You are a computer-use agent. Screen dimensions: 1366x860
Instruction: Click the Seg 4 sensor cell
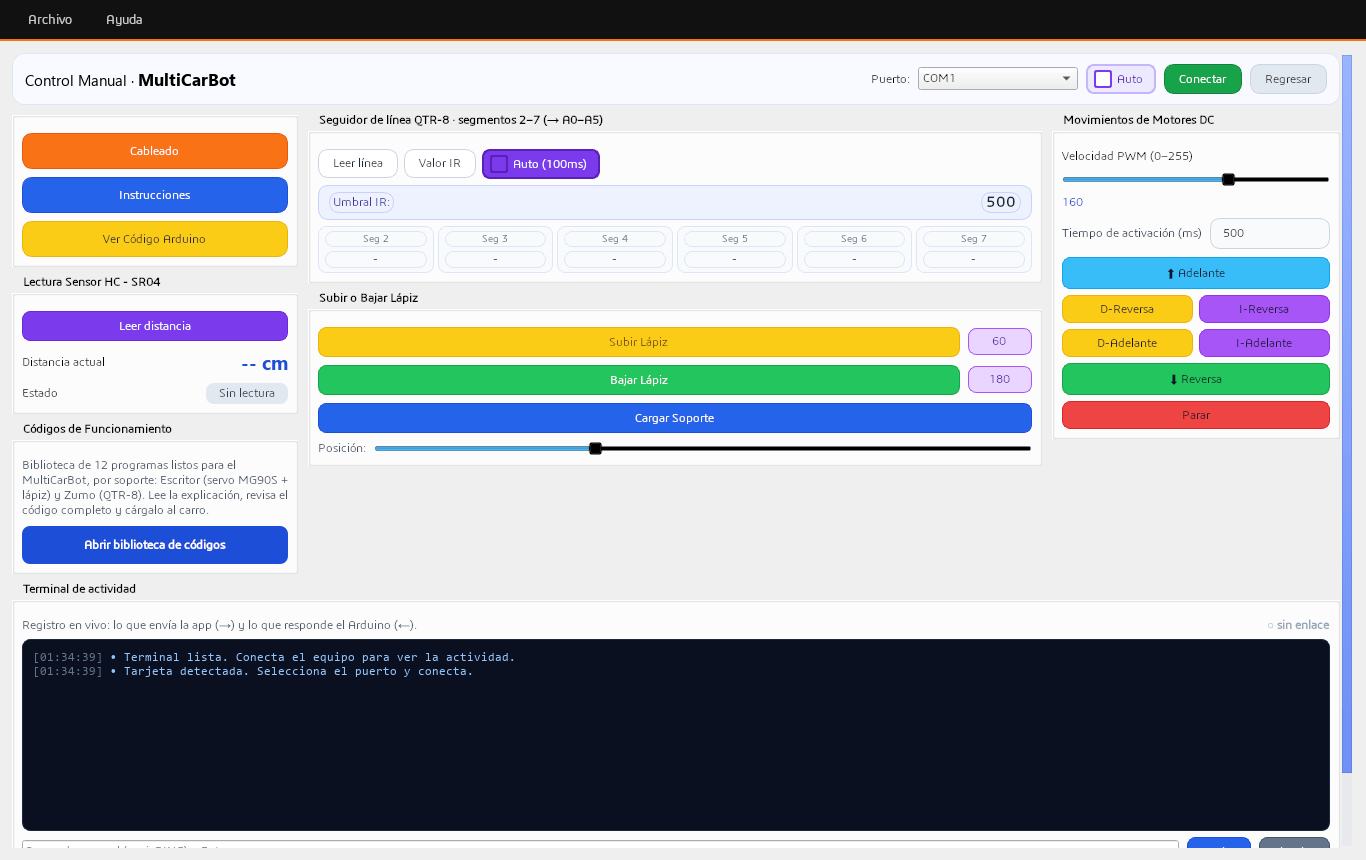coord(615,249)
